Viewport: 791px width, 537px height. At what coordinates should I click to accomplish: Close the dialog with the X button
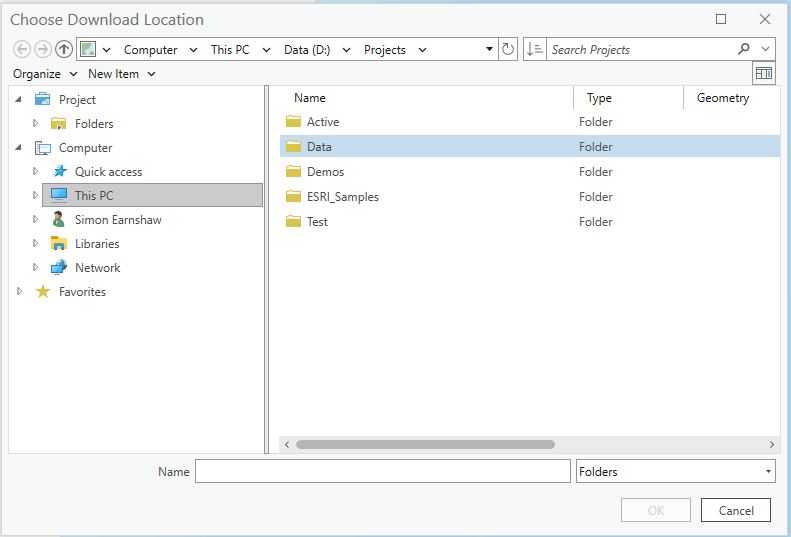point(765,19)
